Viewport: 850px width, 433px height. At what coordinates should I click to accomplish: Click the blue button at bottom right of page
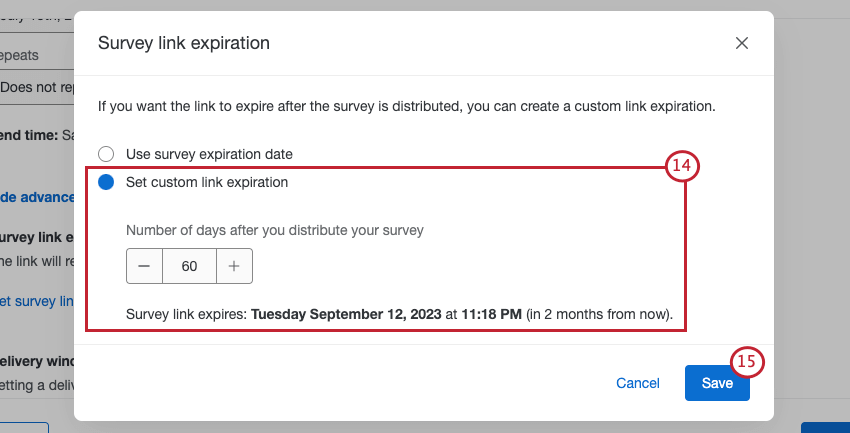[x=825, y=427]
